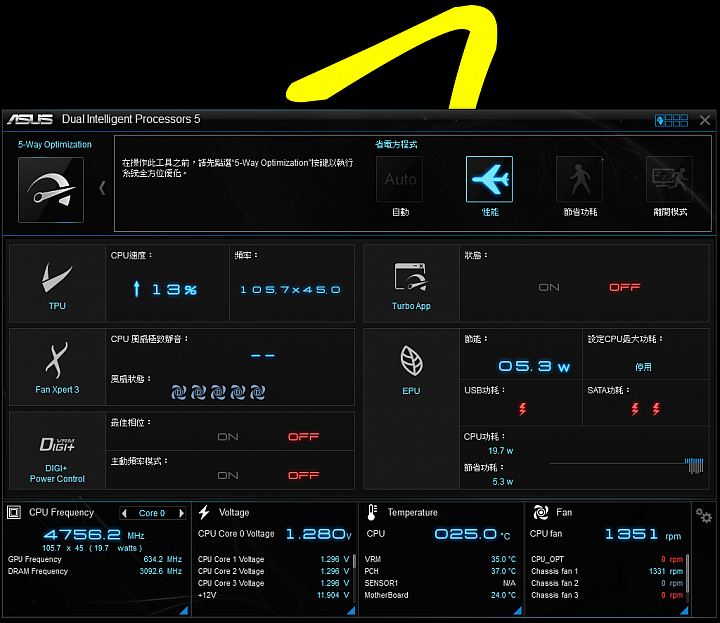Click the VRM temperature row
The width and height of the screenshot is (720, 623).
pos(440,560)
